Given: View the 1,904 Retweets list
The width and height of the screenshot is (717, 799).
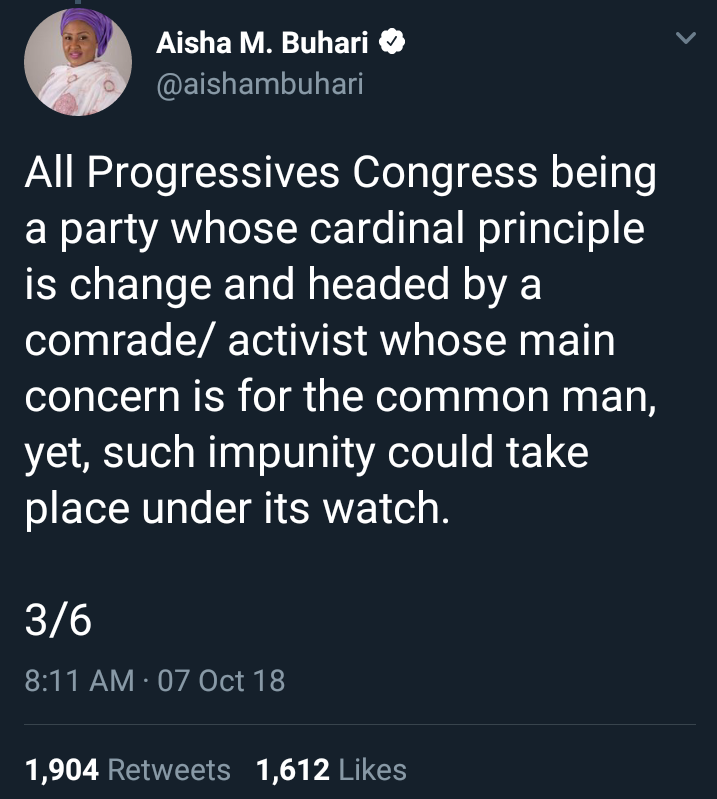Looking at the screenshot, I should click(x=127, y=769).
